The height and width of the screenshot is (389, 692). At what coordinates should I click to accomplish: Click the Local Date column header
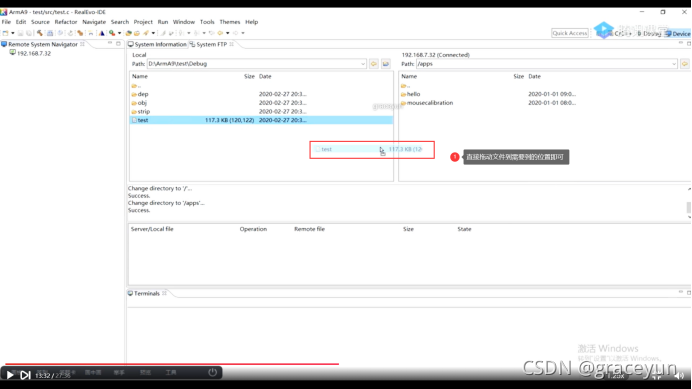265,76
